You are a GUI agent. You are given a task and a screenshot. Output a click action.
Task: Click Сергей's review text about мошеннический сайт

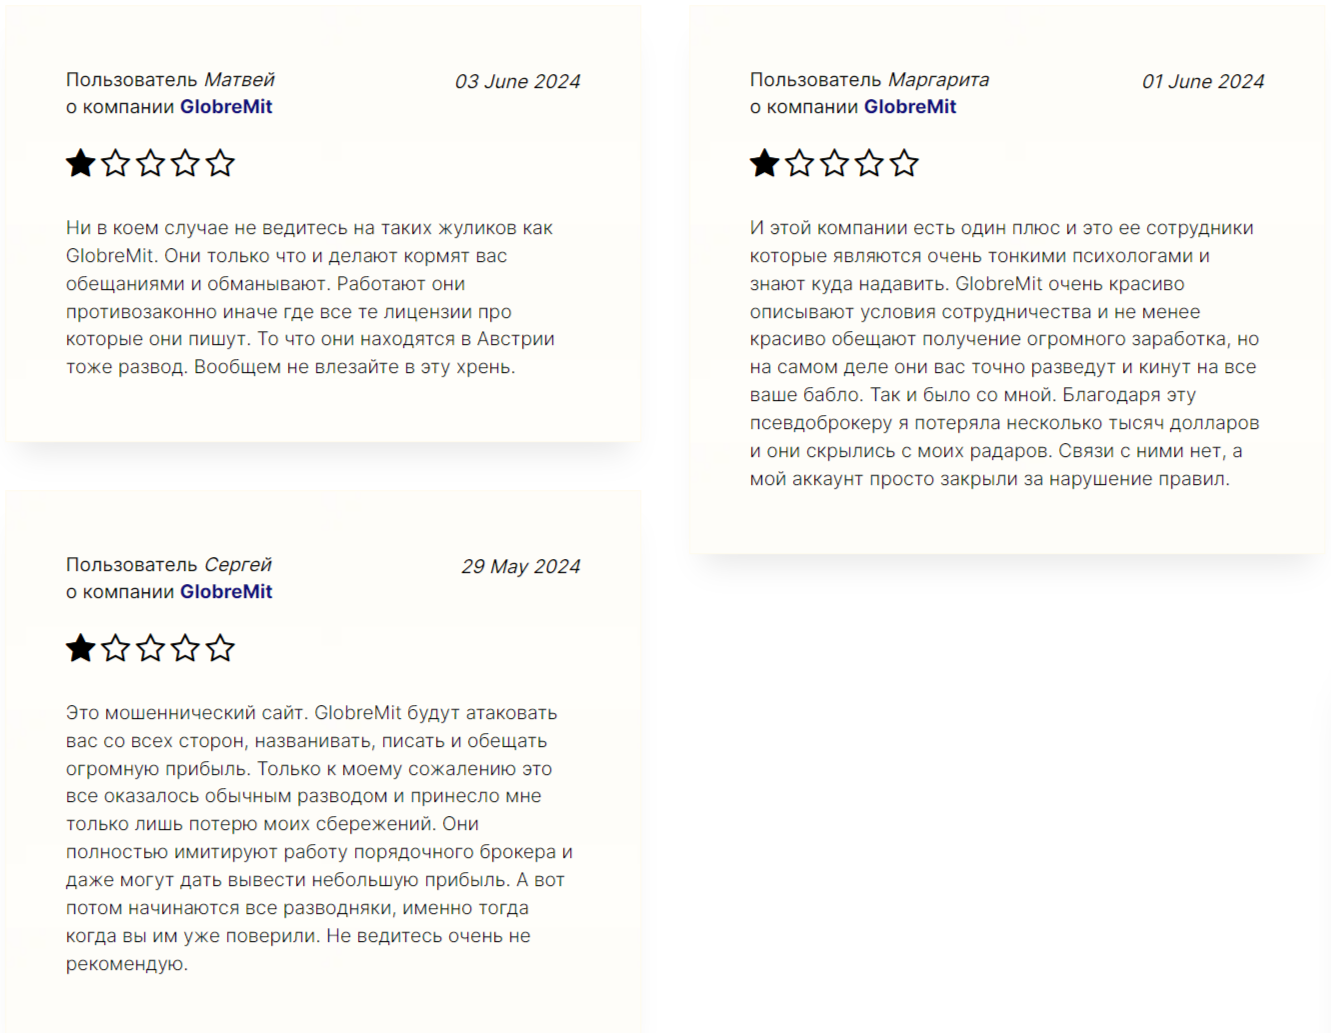[319, 838]
